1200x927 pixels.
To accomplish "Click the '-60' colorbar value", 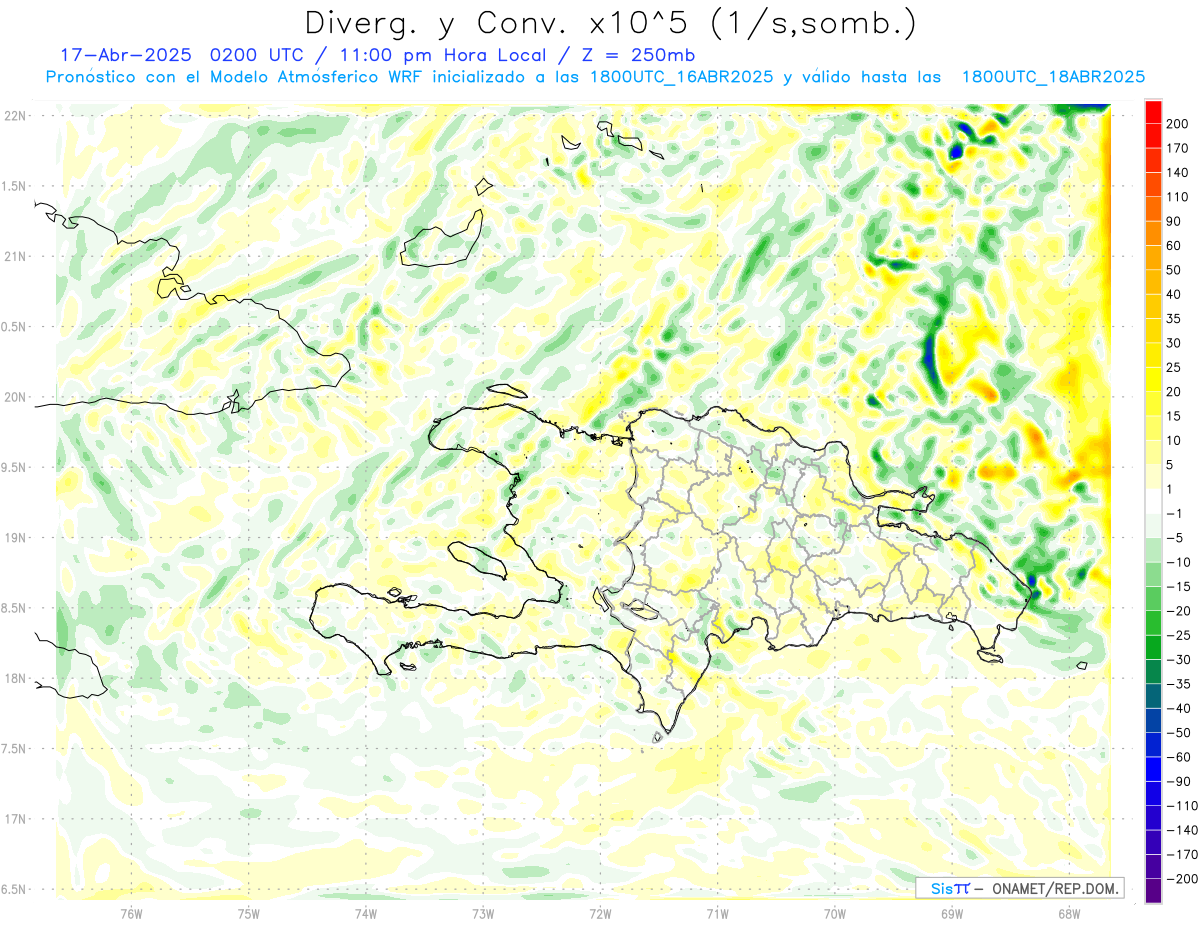I will coord(1179,757).
